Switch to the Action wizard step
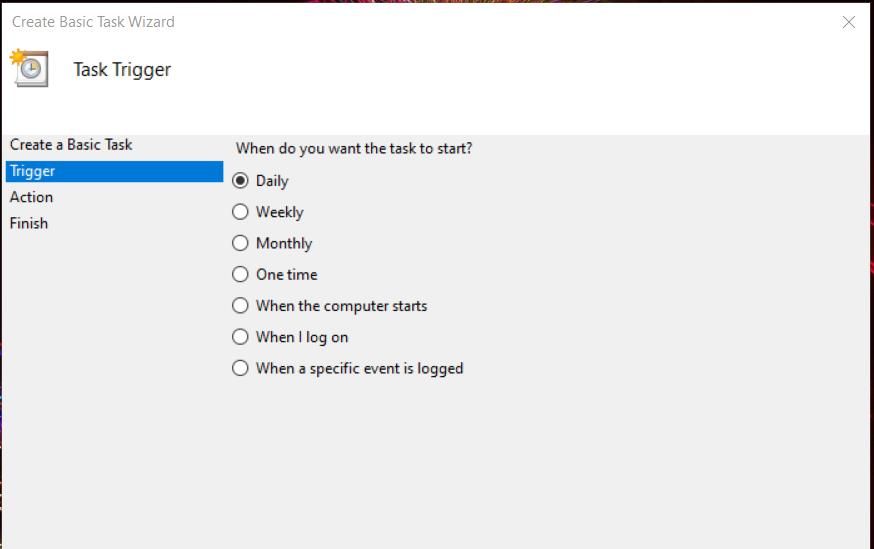 32,197
